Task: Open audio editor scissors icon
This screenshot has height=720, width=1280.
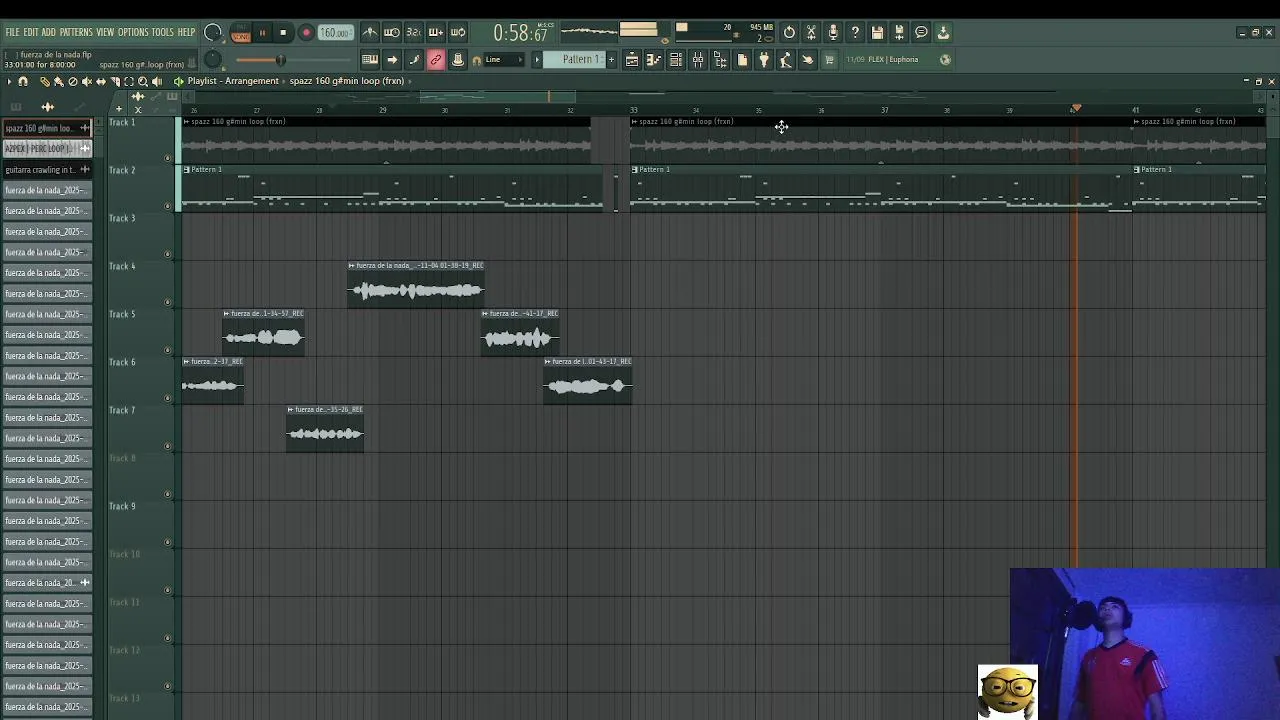Action: [x=811, y=33]
